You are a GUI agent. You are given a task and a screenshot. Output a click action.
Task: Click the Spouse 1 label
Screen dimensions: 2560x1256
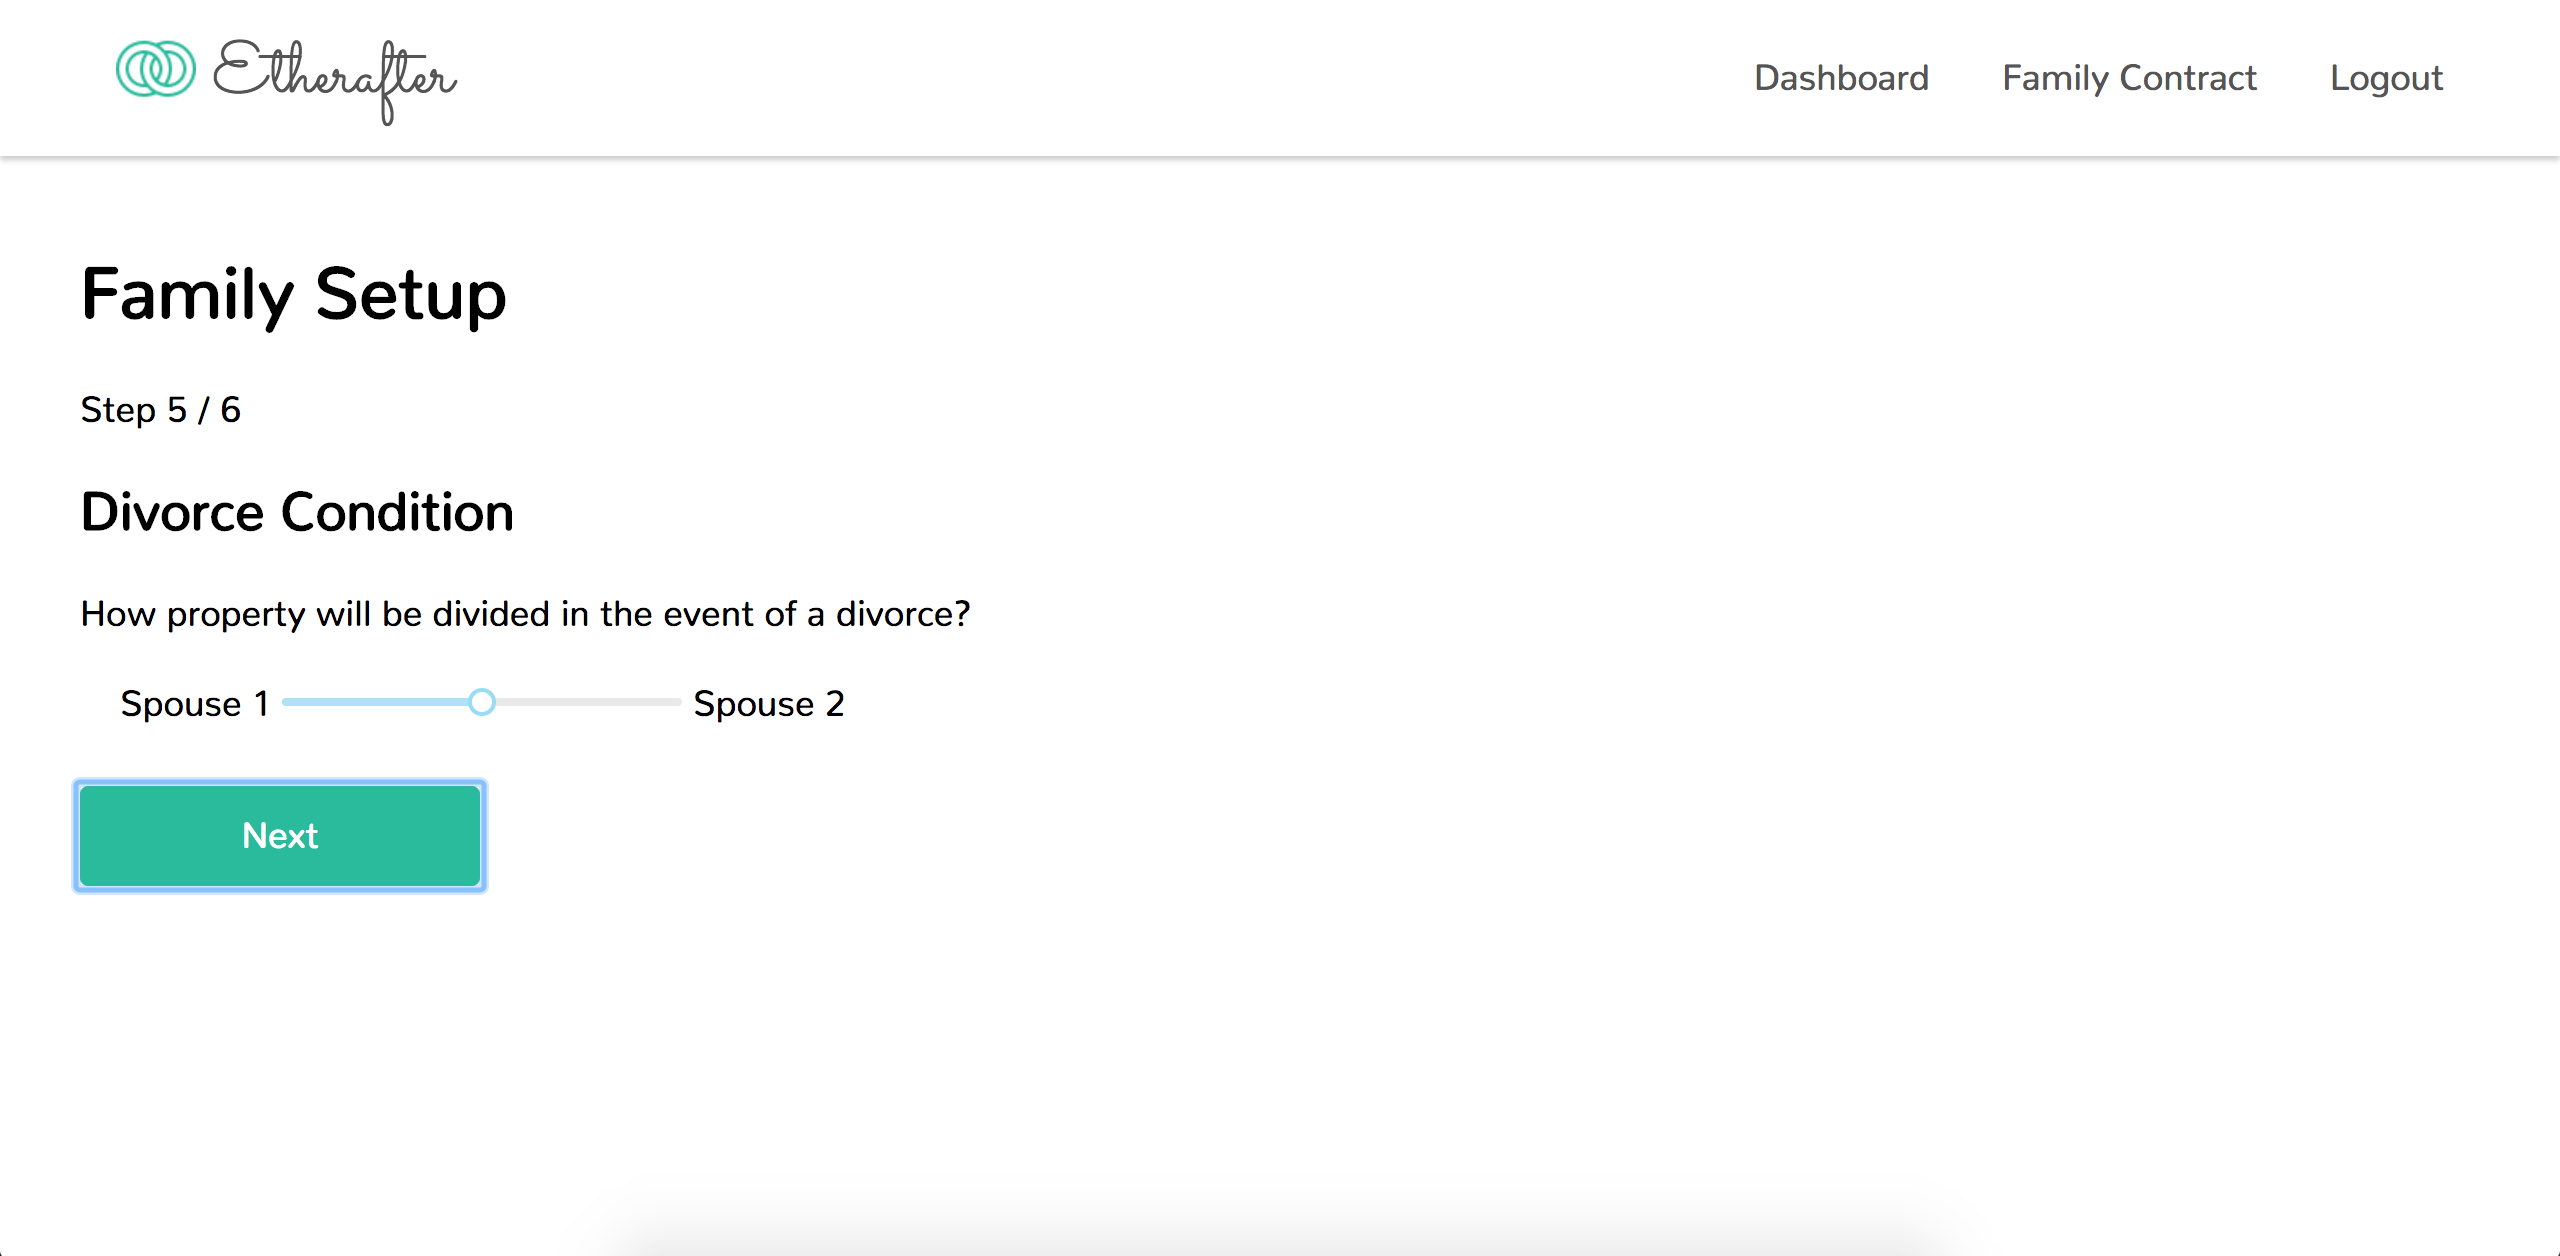click(x=195, y=704)
